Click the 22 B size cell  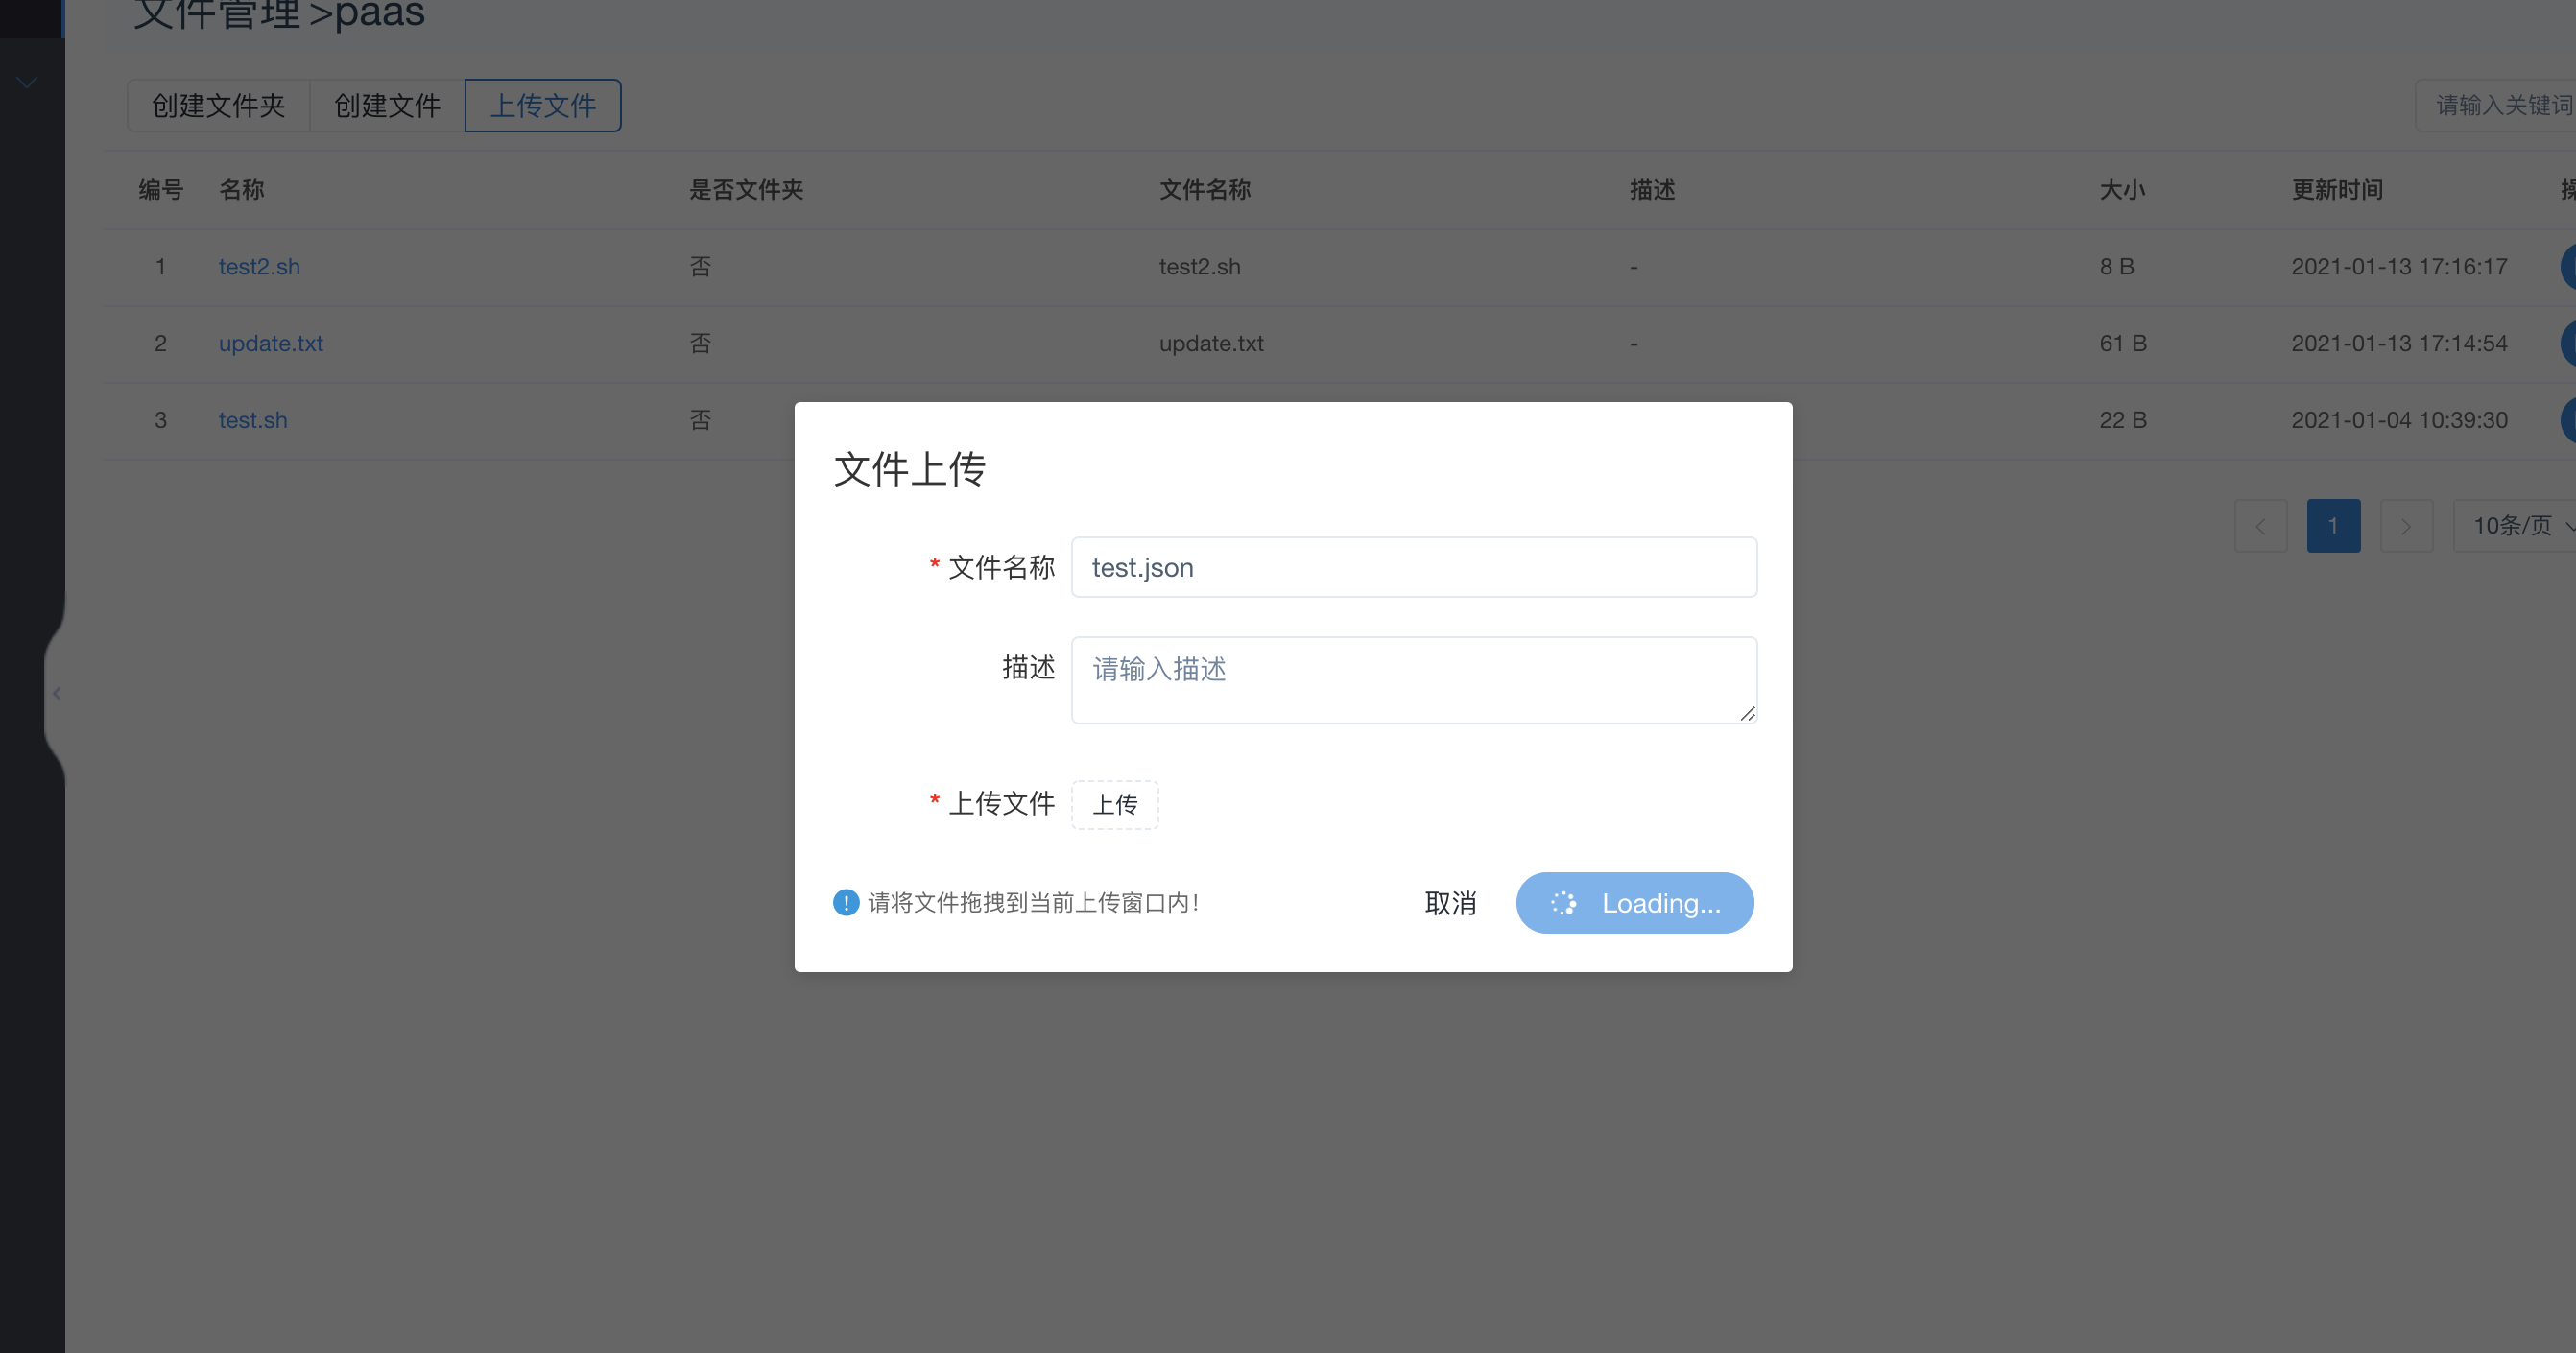pyautogui.click(x=2123, y=420)
